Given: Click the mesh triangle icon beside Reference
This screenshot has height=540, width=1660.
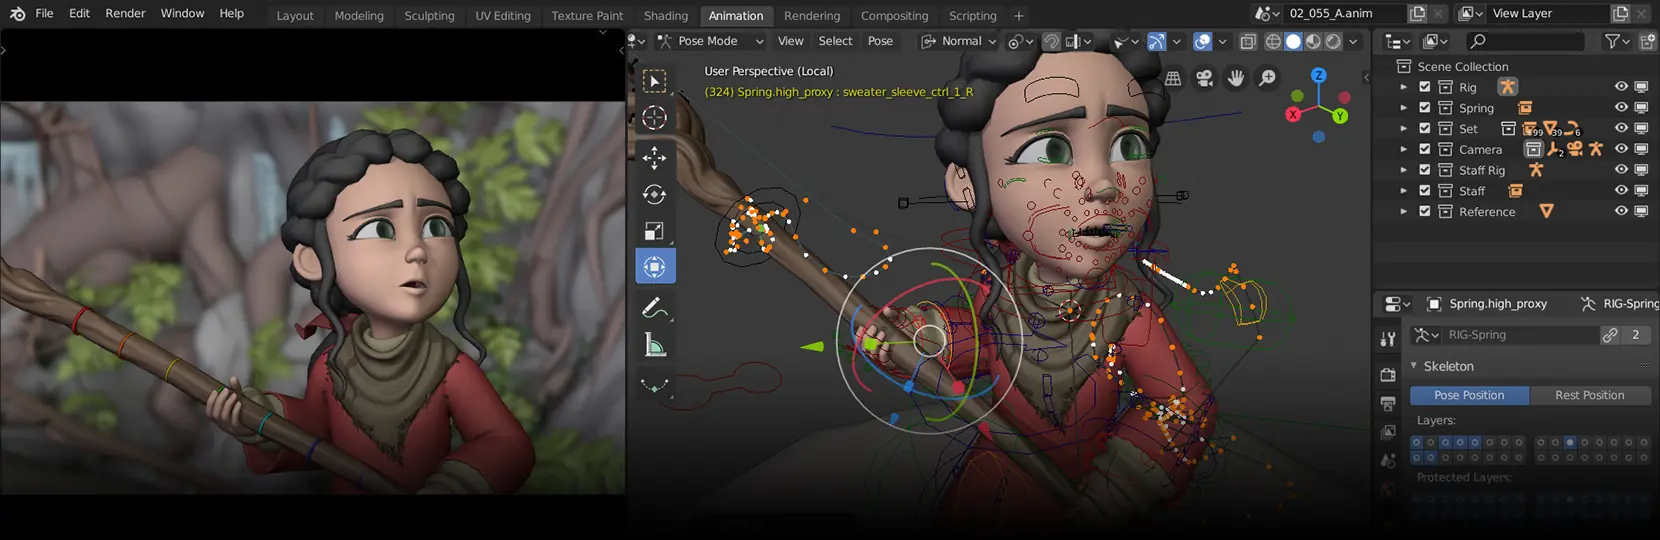Looking at the screenshot, I should point(1546,211).
